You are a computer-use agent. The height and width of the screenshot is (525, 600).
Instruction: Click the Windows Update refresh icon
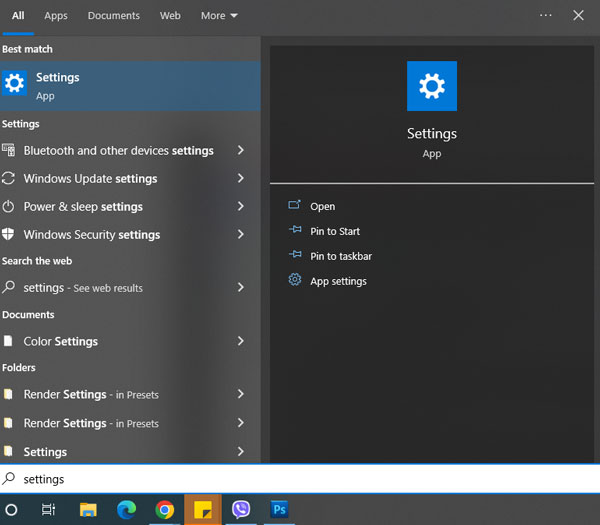click(8, 178)
